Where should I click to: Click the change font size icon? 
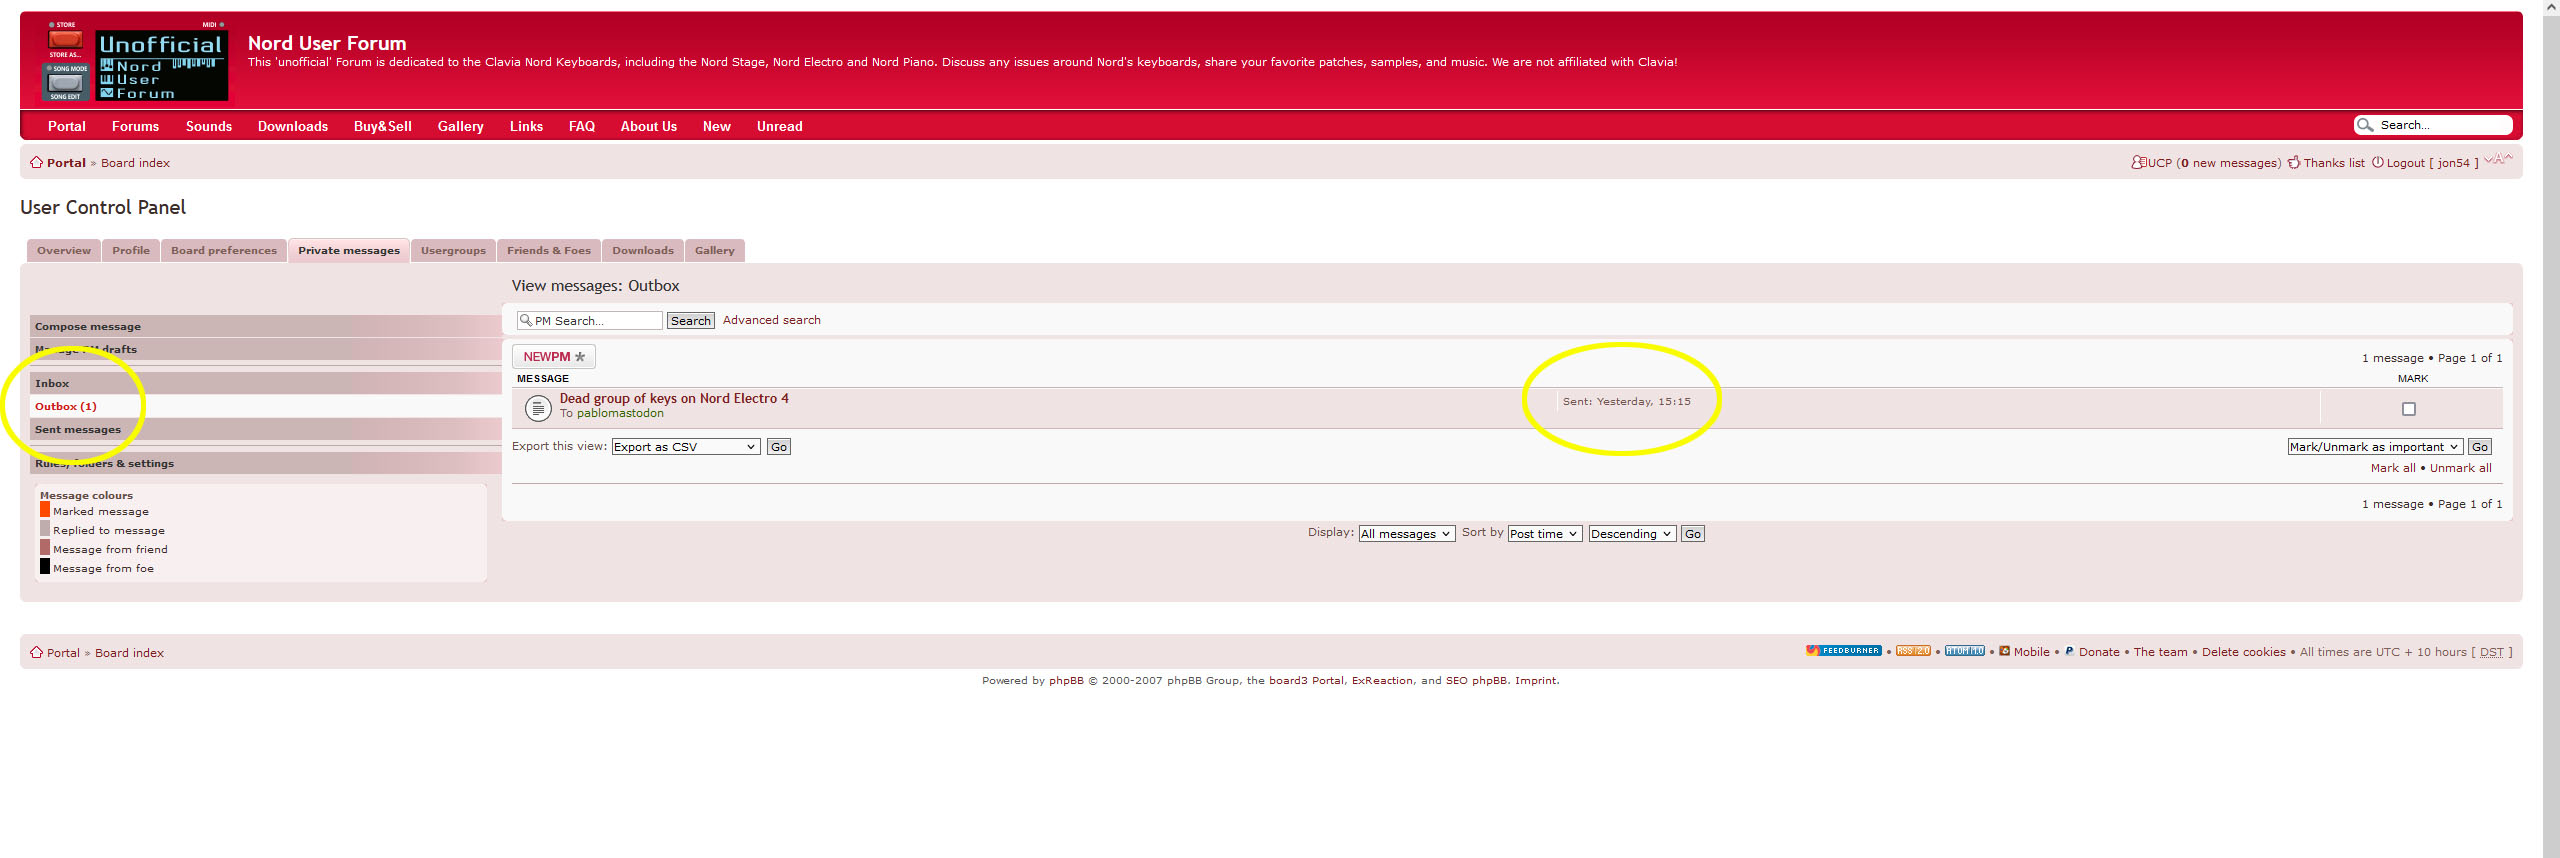[2498, 159]
